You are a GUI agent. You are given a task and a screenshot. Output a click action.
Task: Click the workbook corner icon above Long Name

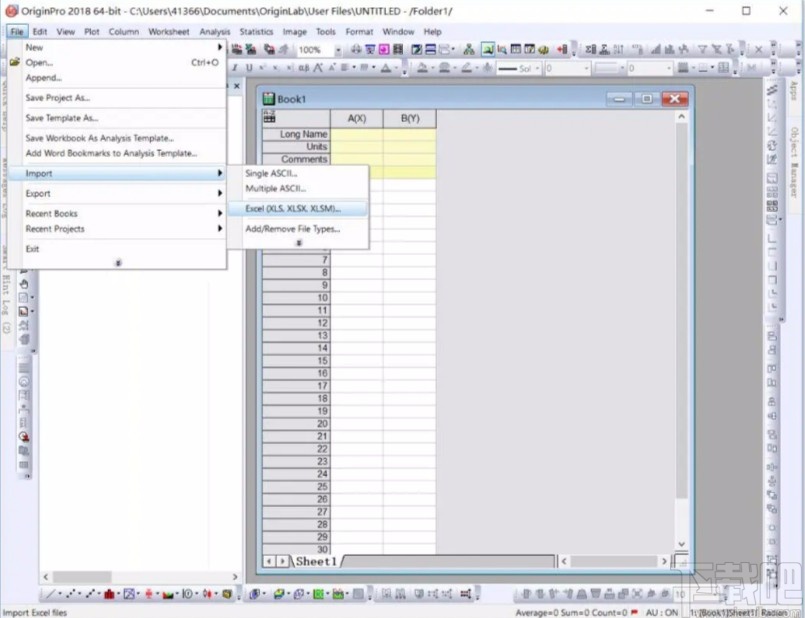[x=269, y=118]
